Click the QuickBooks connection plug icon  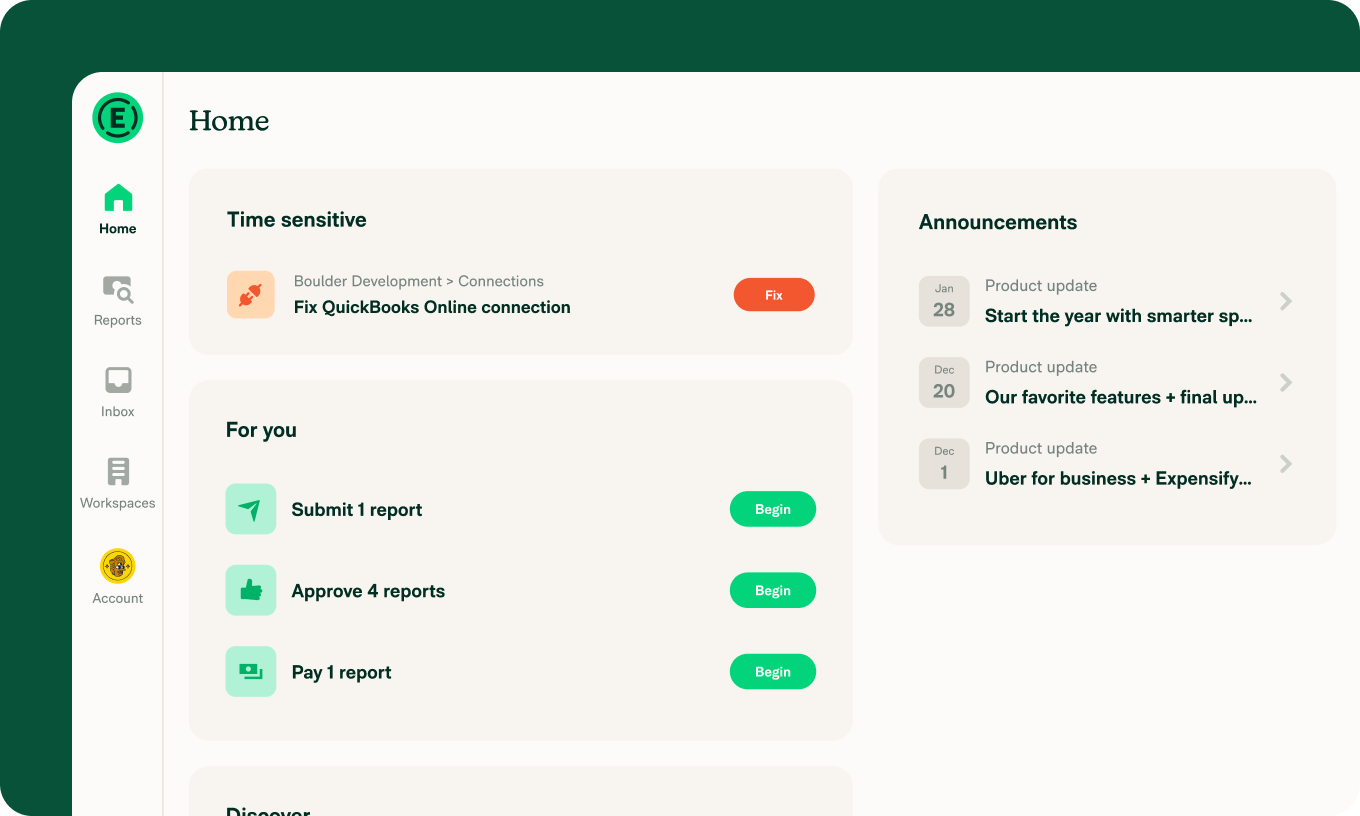coord(251,294)
